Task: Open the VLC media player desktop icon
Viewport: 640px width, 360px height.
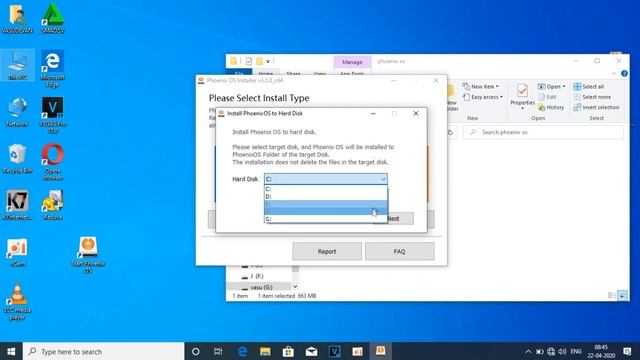Action: point(17,301)
